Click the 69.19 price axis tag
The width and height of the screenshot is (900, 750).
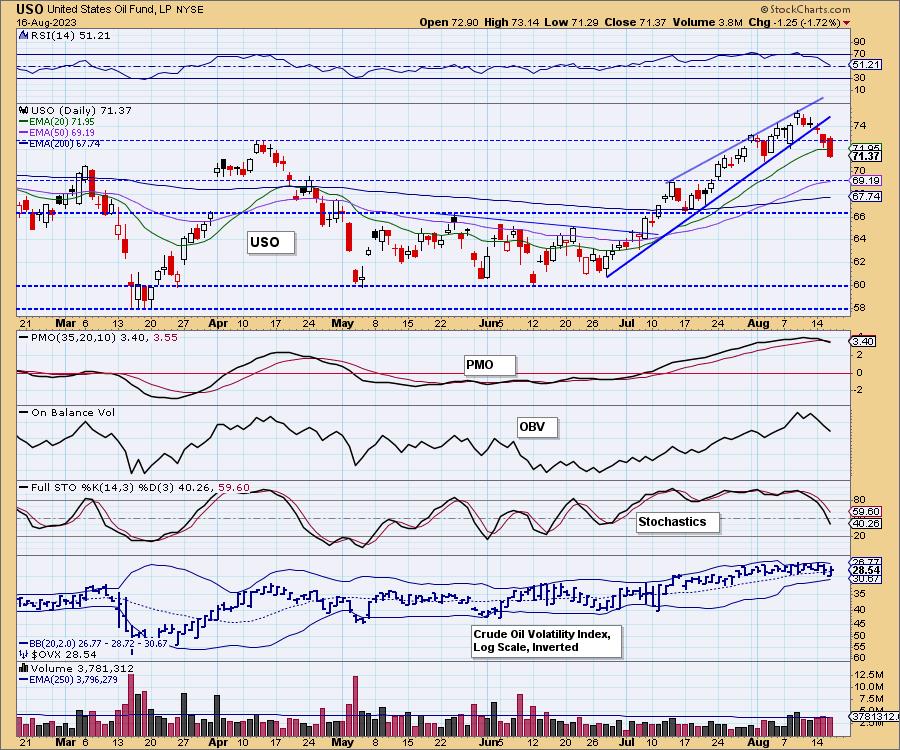point(866,180)
